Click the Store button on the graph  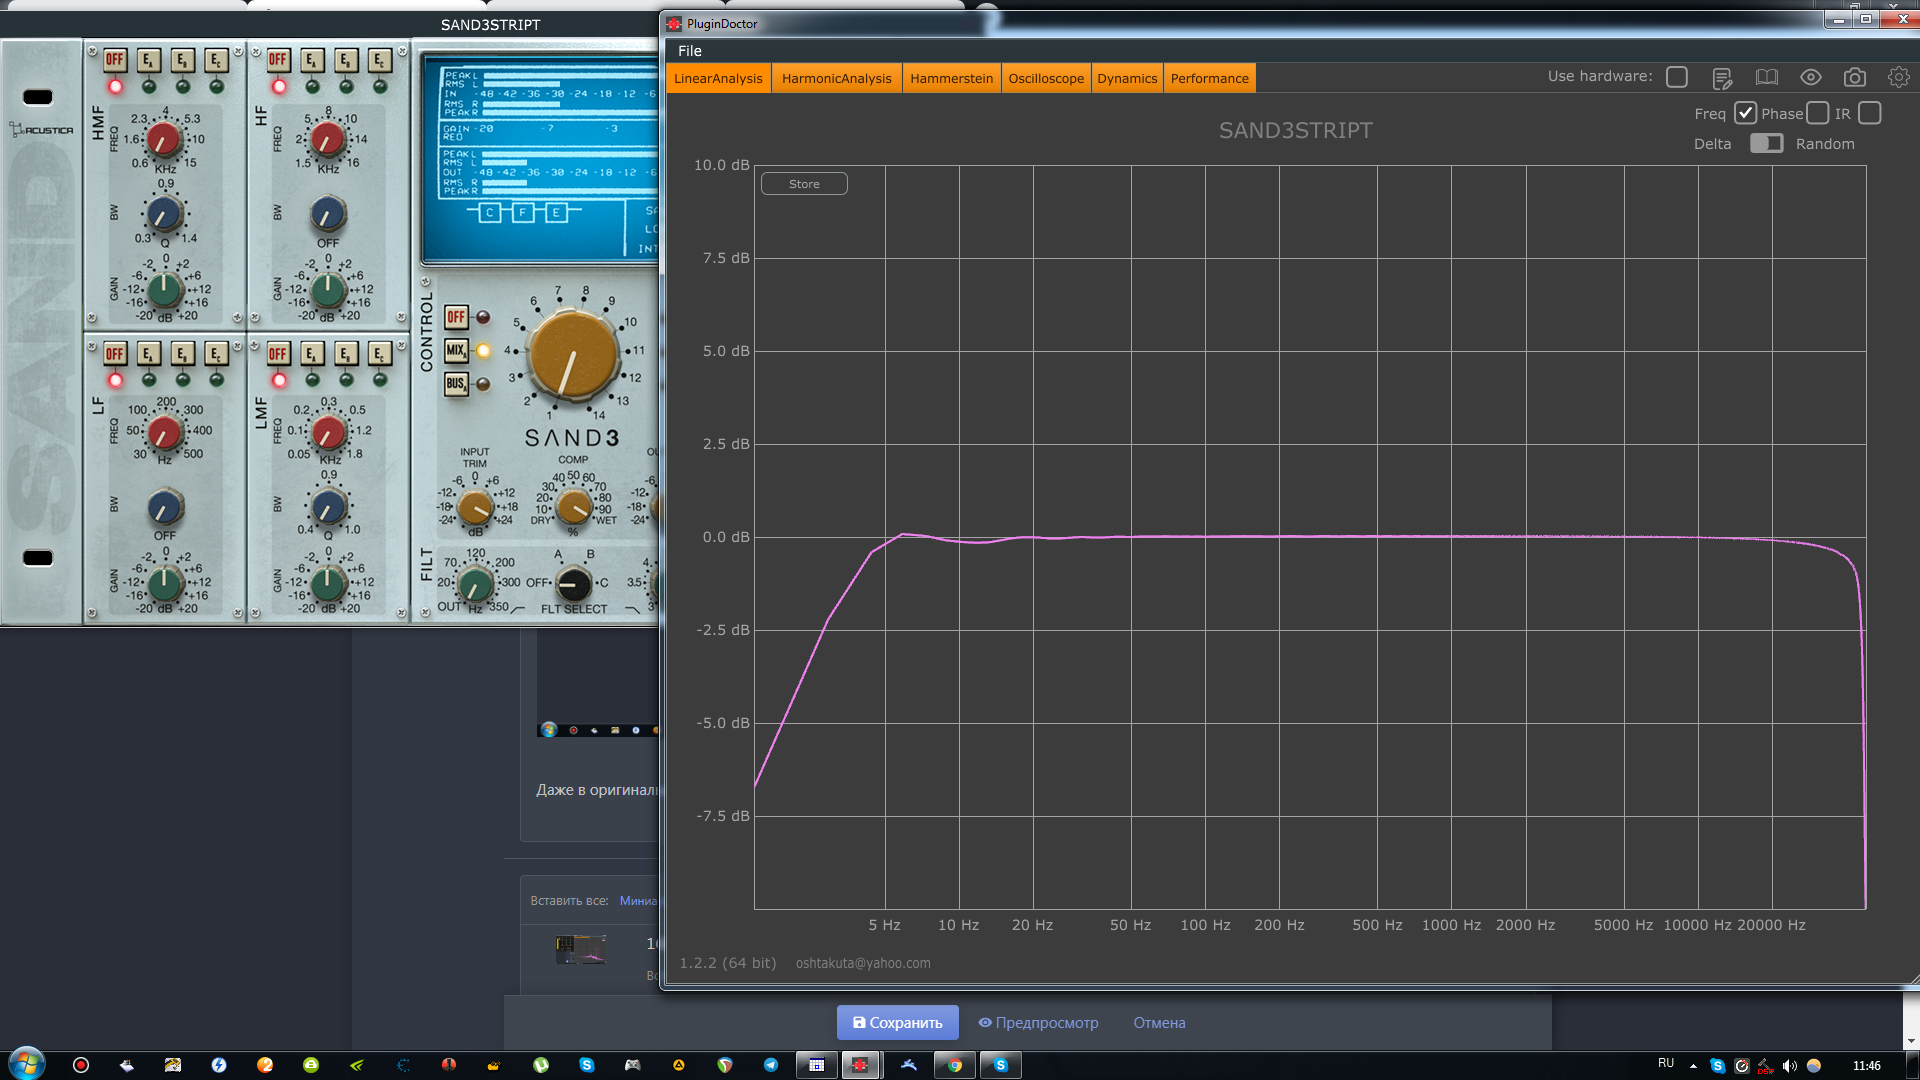coord(804,184)
